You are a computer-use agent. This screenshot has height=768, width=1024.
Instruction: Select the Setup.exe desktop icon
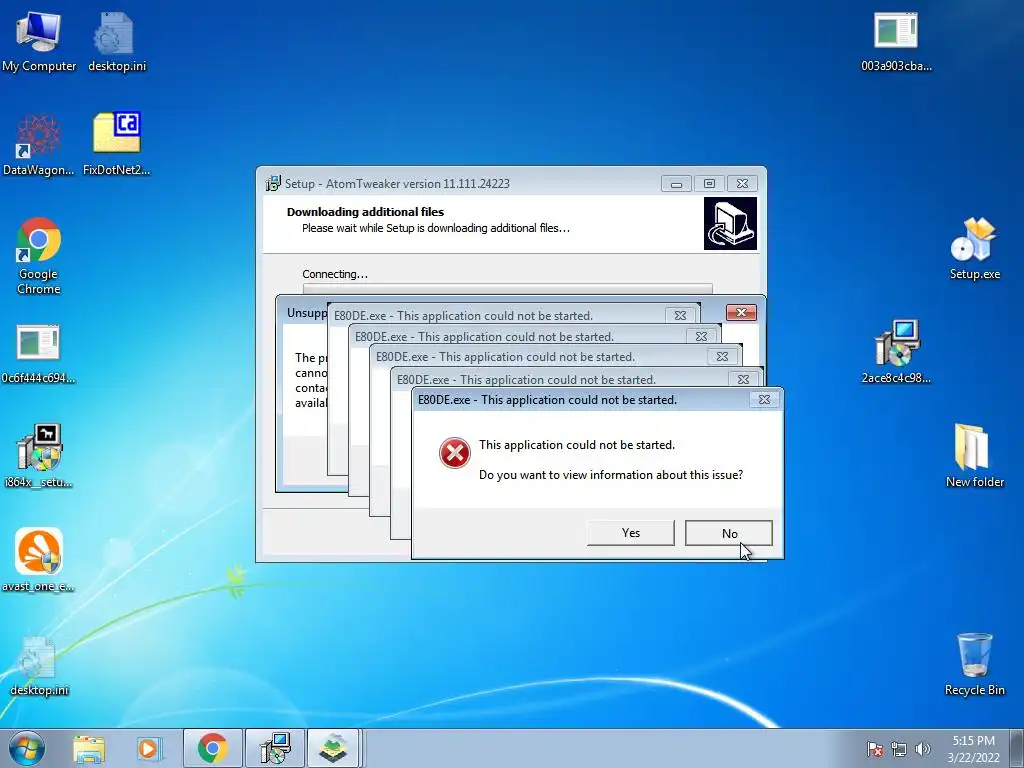pyautogui.click(x=974, y=248)
